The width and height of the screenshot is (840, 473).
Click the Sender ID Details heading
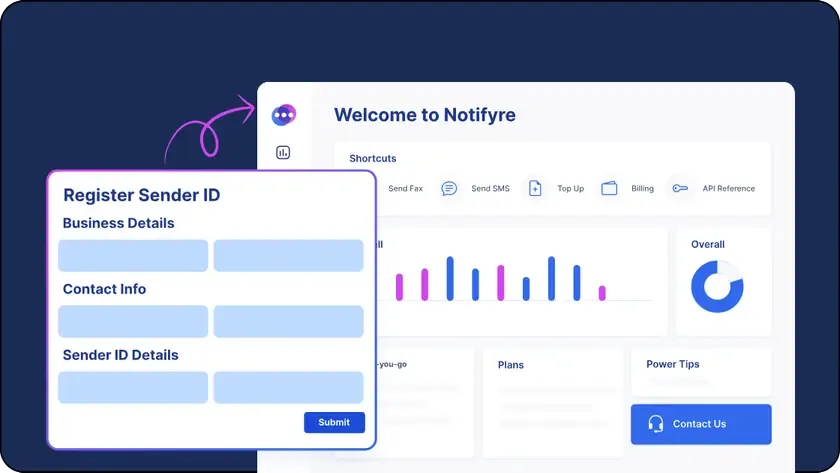[121, 355]
